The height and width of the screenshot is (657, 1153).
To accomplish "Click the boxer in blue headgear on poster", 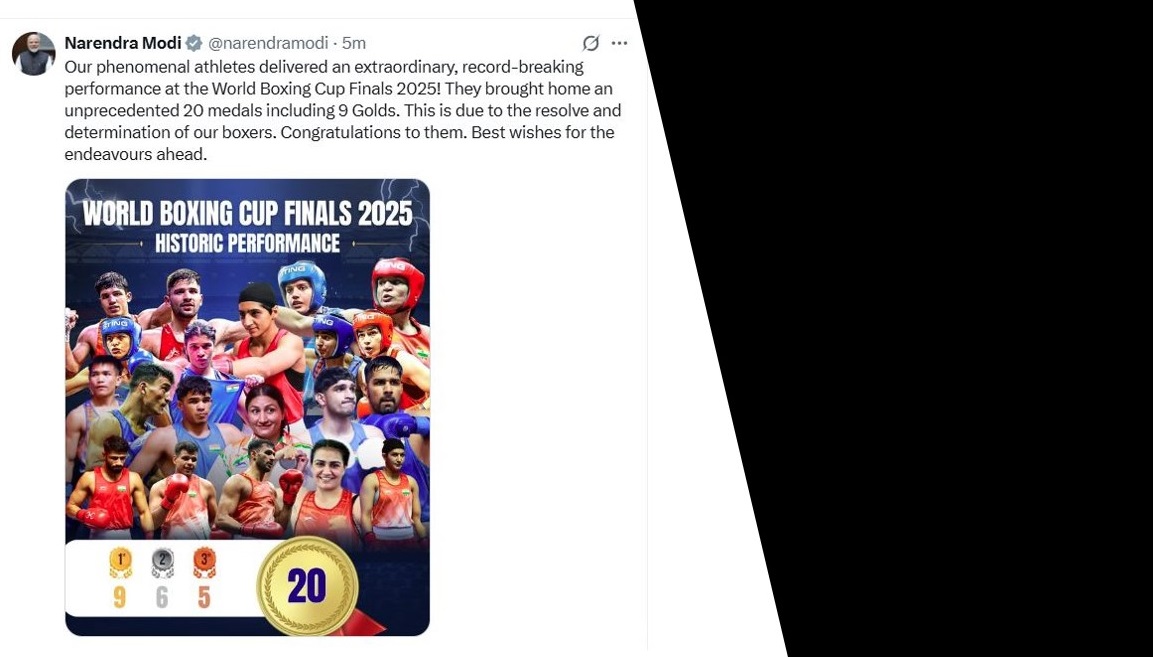I will pyautogui.click(x=304, y=285).
